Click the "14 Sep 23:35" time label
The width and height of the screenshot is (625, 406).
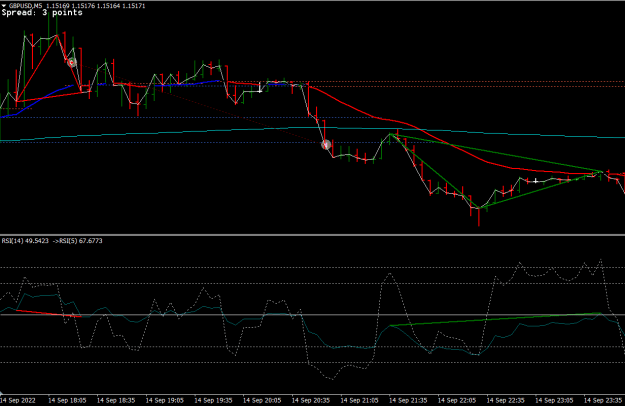click(603, 400)
